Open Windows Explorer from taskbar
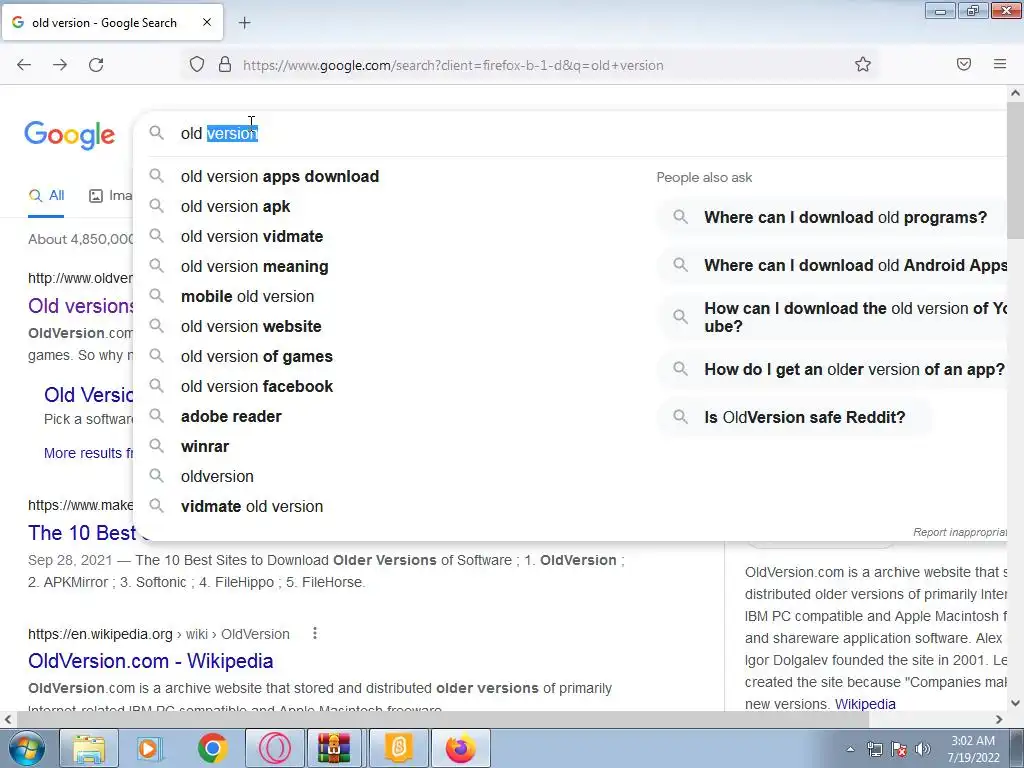The height and width of the screenshot is (768, 1024). [89, 748]
